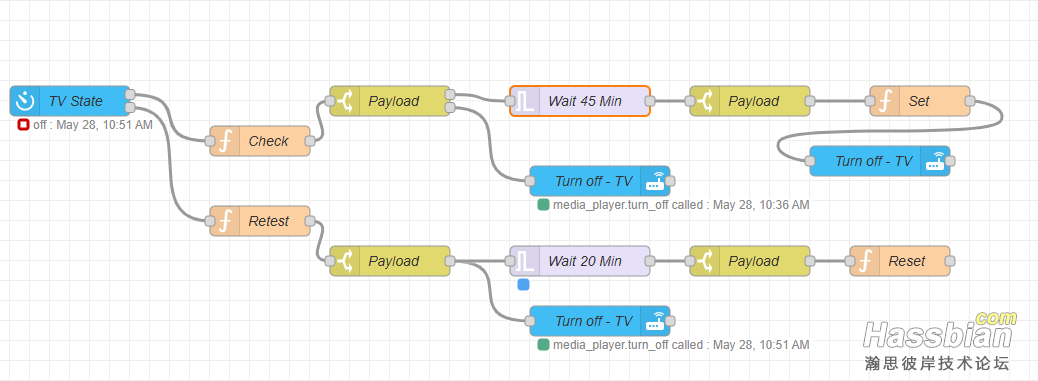This screenshot has width=1038, height=381.
Task: Click the Wait 20 Min trigger icon
Action: click(x=525, y=261)
